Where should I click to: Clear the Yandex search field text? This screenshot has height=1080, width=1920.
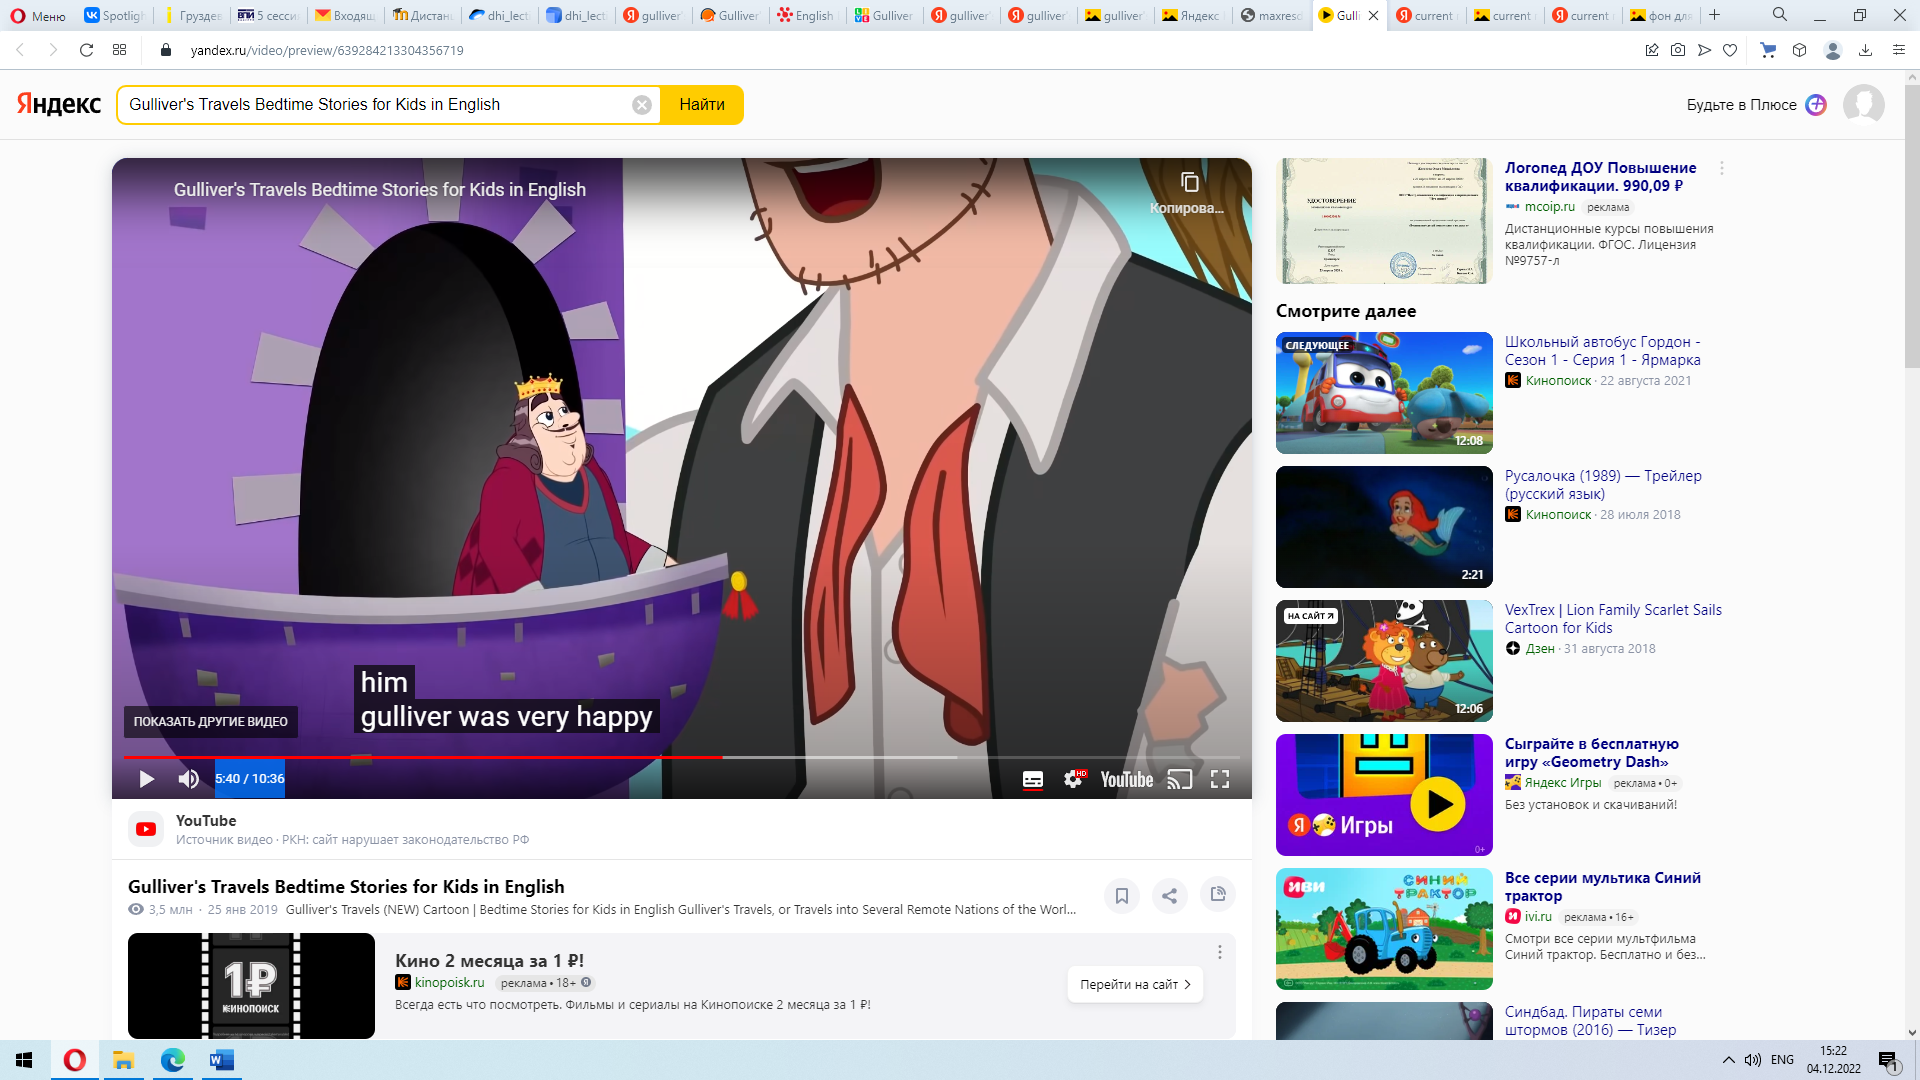click(x=642, y=105)
